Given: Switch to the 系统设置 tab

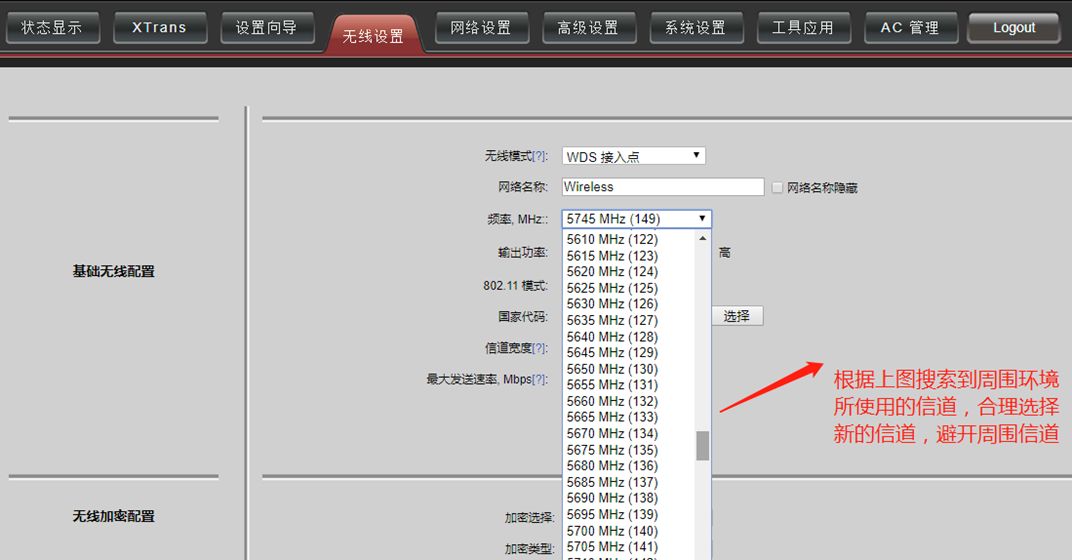Looking at the screenshot, I should point(695,28).
